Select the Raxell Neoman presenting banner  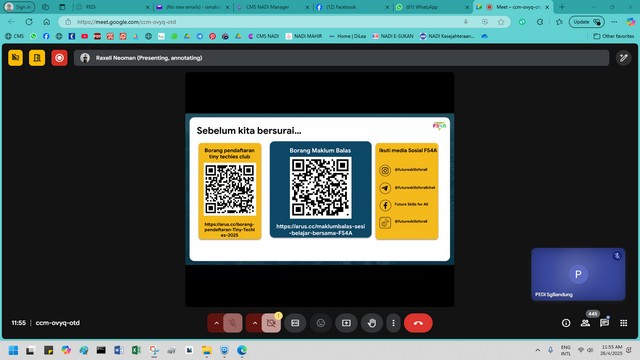(341, 58)
